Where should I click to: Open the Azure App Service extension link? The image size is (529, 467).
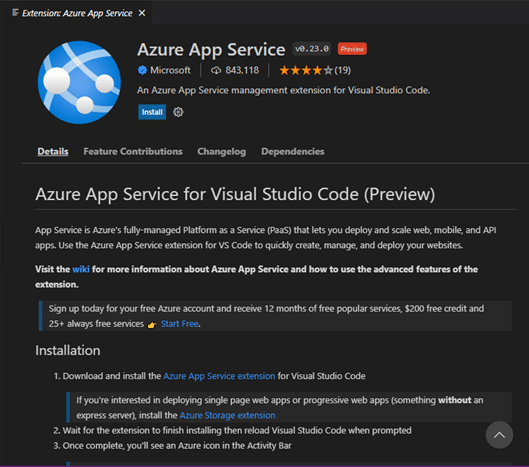pos(219,376)
